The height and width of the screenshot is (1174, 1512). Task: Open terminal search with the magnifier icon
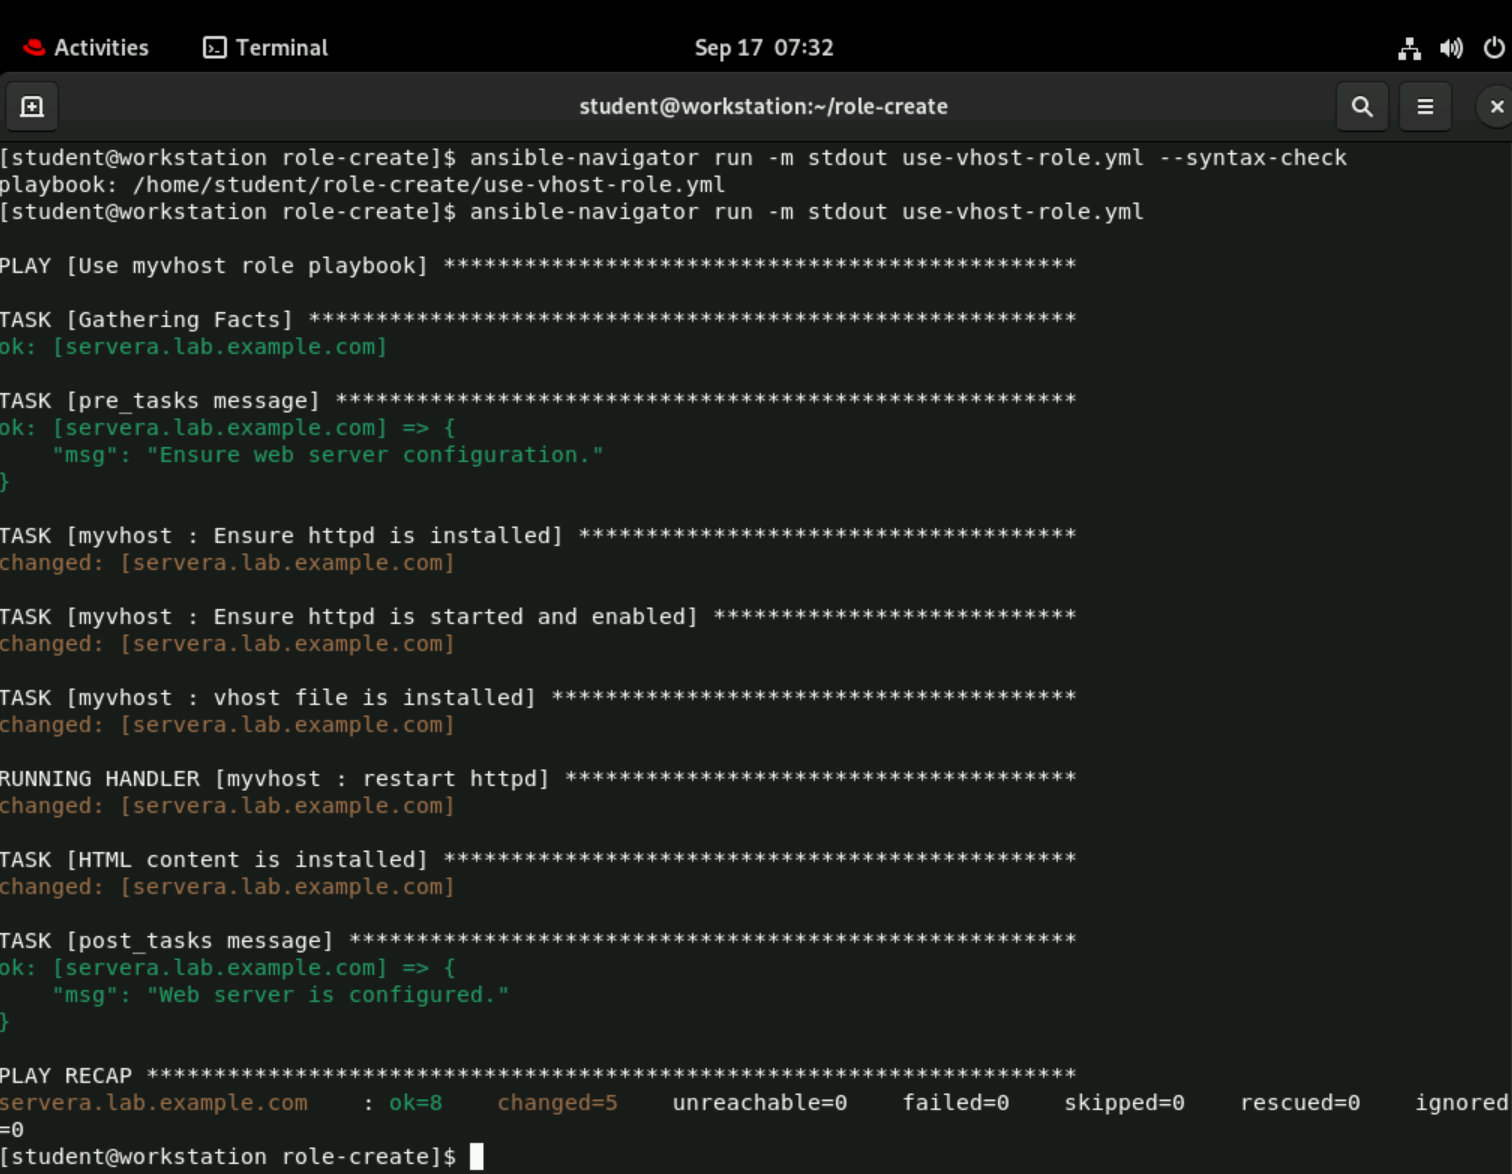click(1361, 106)
